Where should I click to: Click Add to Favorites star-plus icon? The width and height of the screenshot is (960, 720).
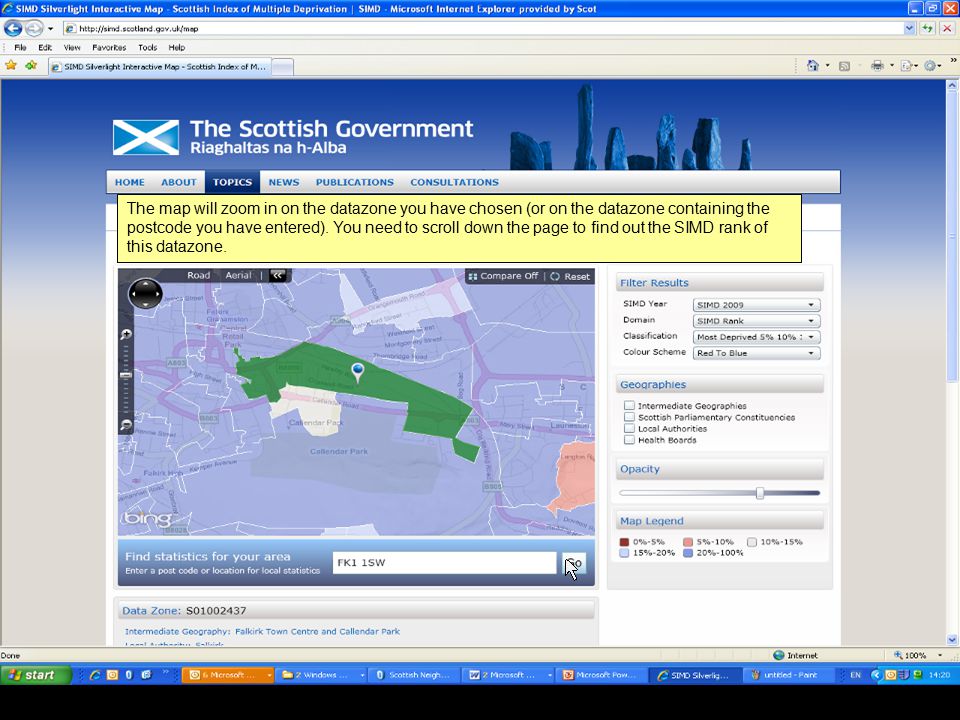point(31,65)
